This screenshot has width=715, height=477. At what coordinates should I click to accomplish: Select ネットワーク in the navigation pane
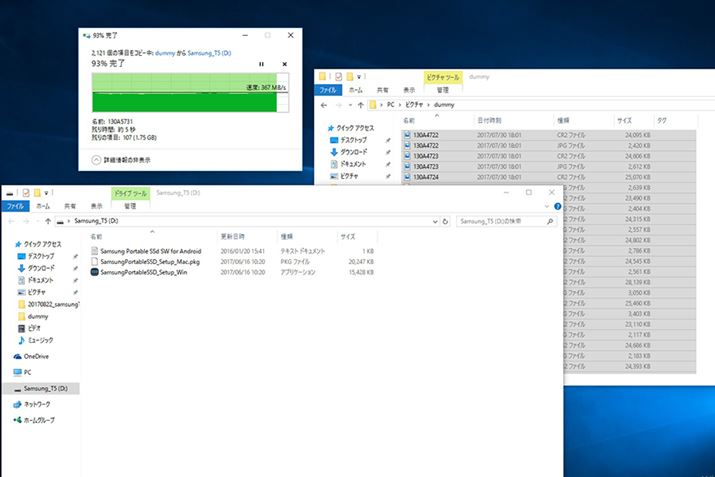39,405
